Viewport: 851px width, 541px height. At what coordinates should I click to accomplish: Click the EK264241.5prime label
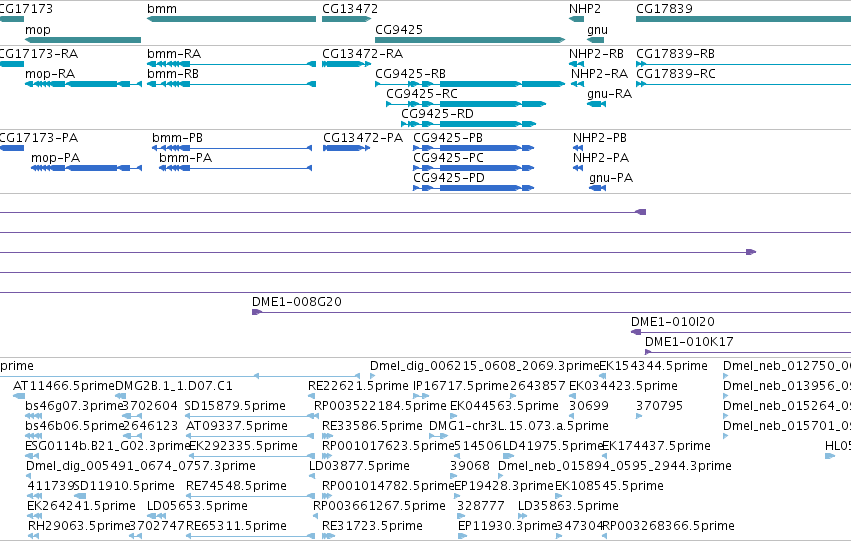81,506
